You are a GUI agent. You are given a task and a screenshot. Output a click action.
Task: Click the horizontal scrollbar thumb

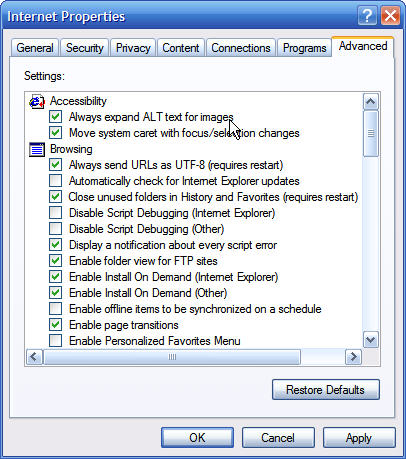pyautogui.click(x=172, y=357)
